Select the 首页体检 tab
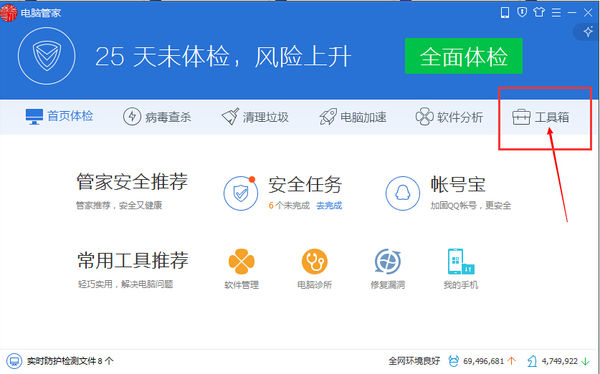Screen dimensions: 600x374 pos(59,116)
